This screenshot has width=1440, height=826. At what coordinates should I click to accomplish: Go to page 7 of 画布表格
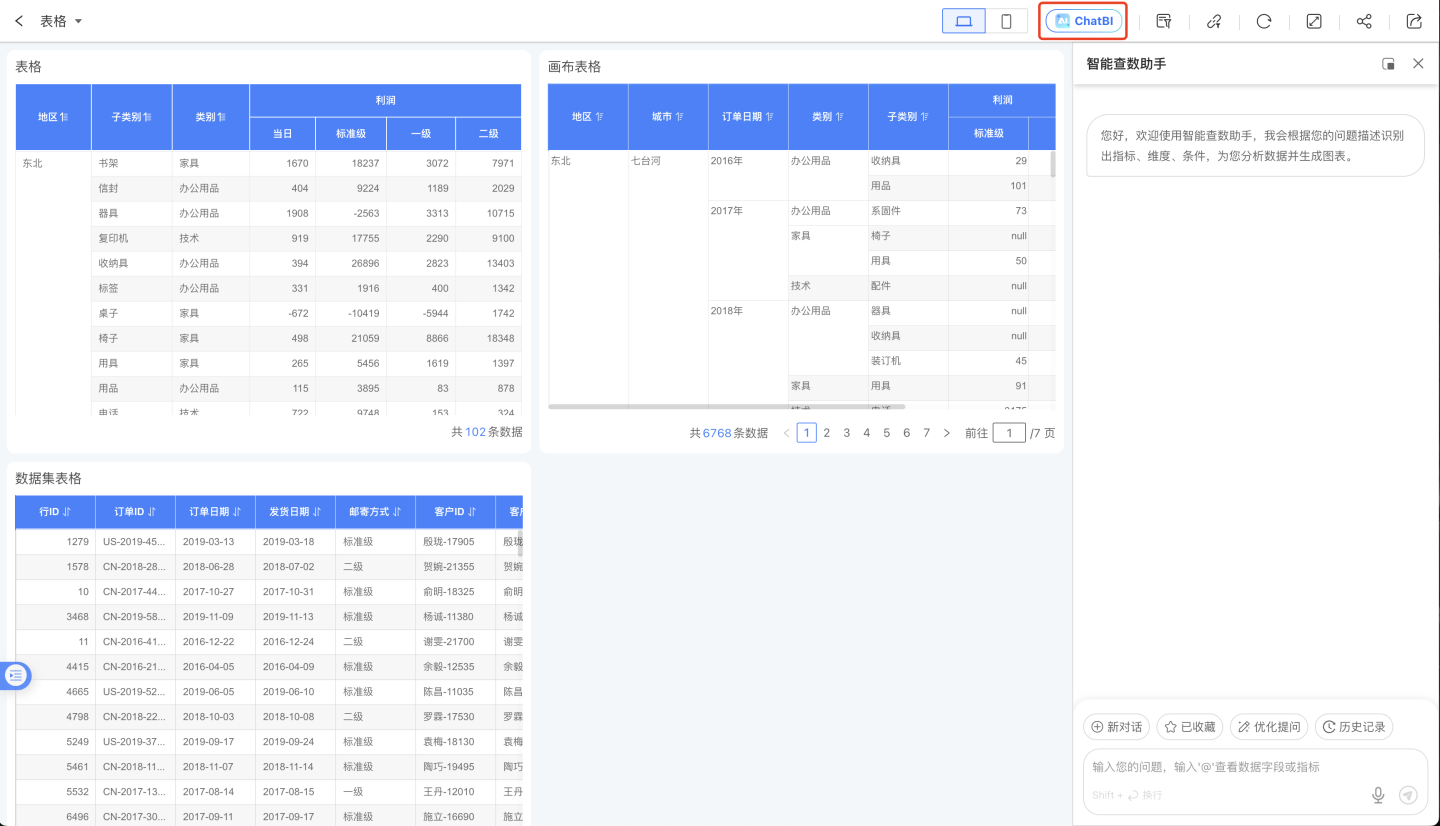(x=926, y=433)
